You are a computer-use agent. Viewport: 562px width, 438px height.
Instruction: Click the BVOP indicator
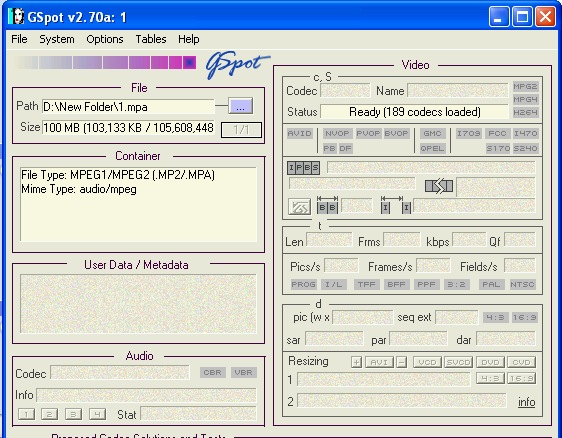(396, 133)
